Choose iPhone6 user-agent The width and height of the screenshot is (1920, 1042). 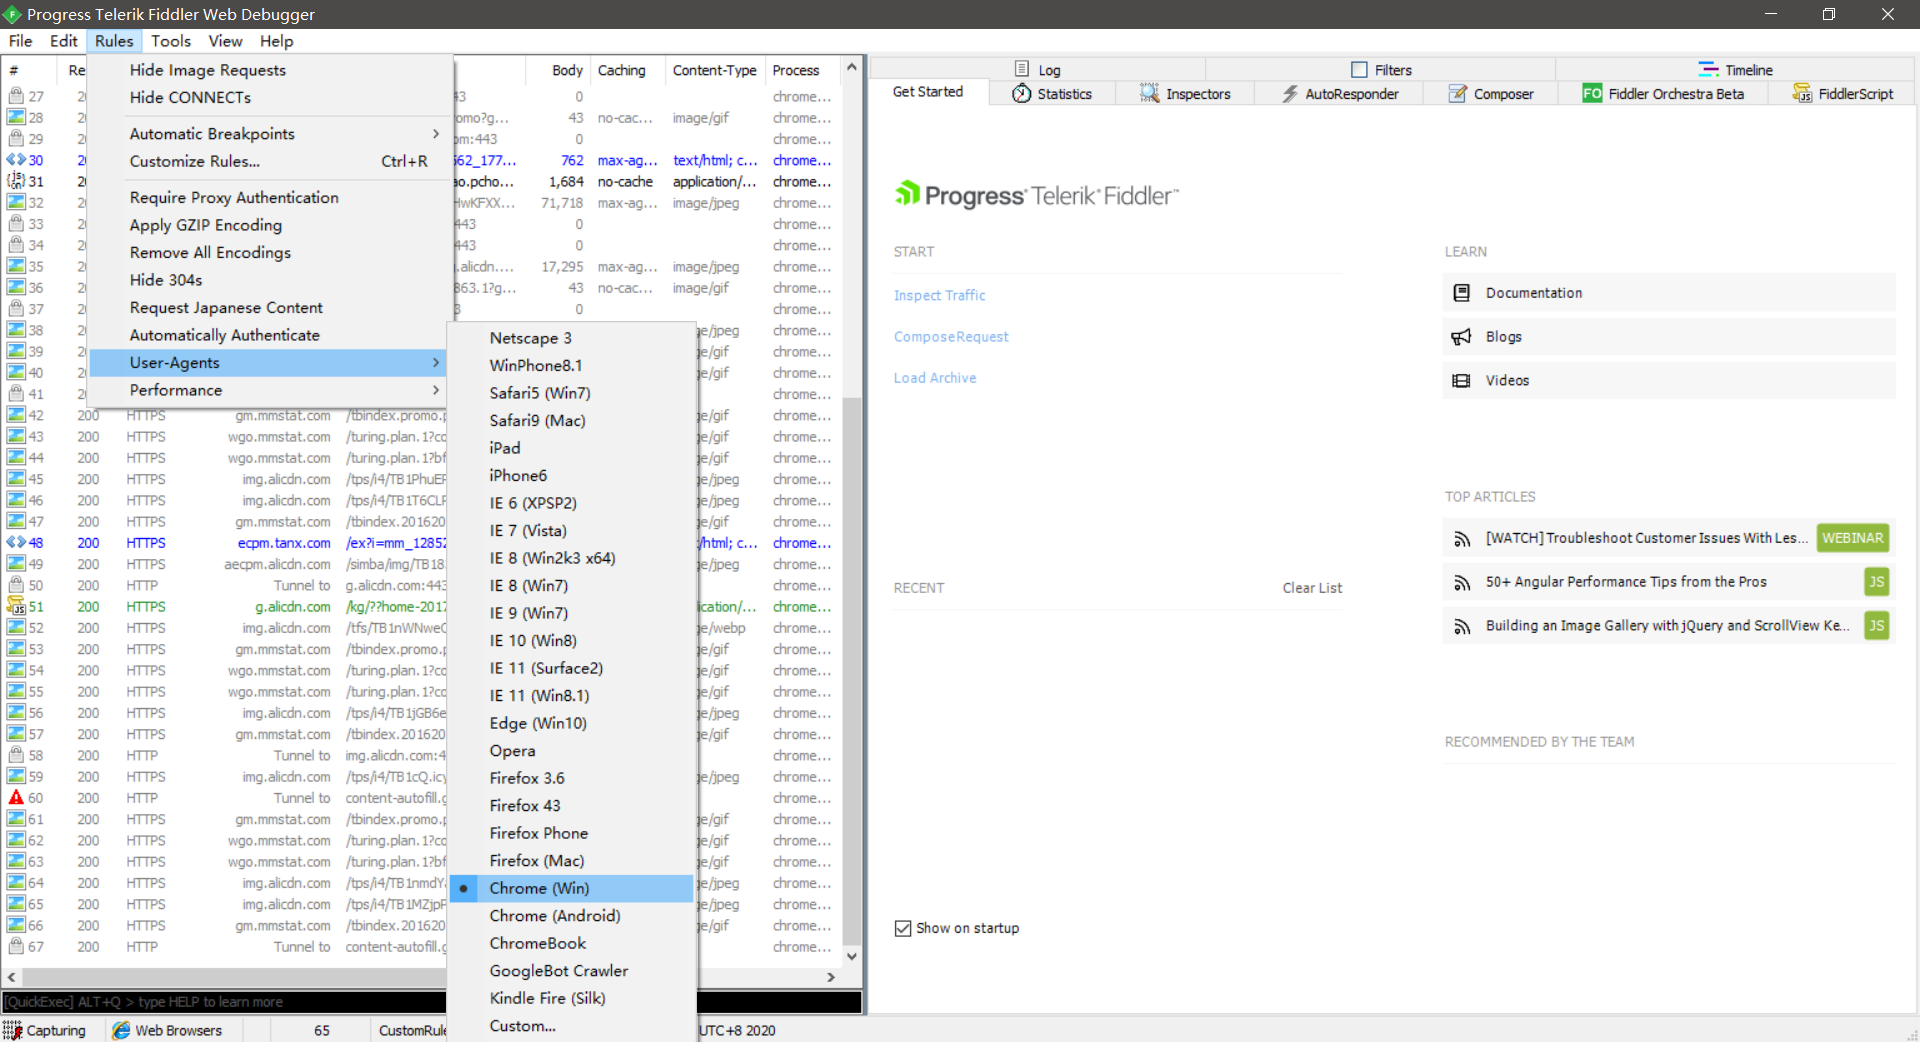pyautogui.click(x=572, y=476)
